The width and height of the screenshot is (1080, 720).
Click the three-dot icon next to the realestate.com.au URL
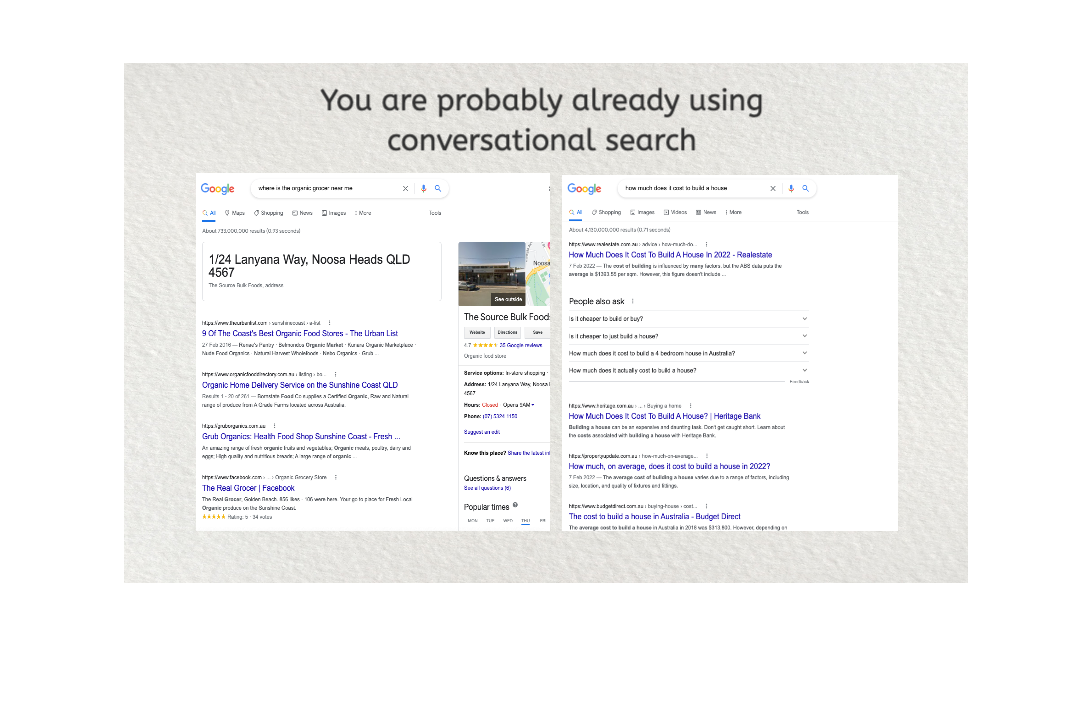tap(707, 244)
